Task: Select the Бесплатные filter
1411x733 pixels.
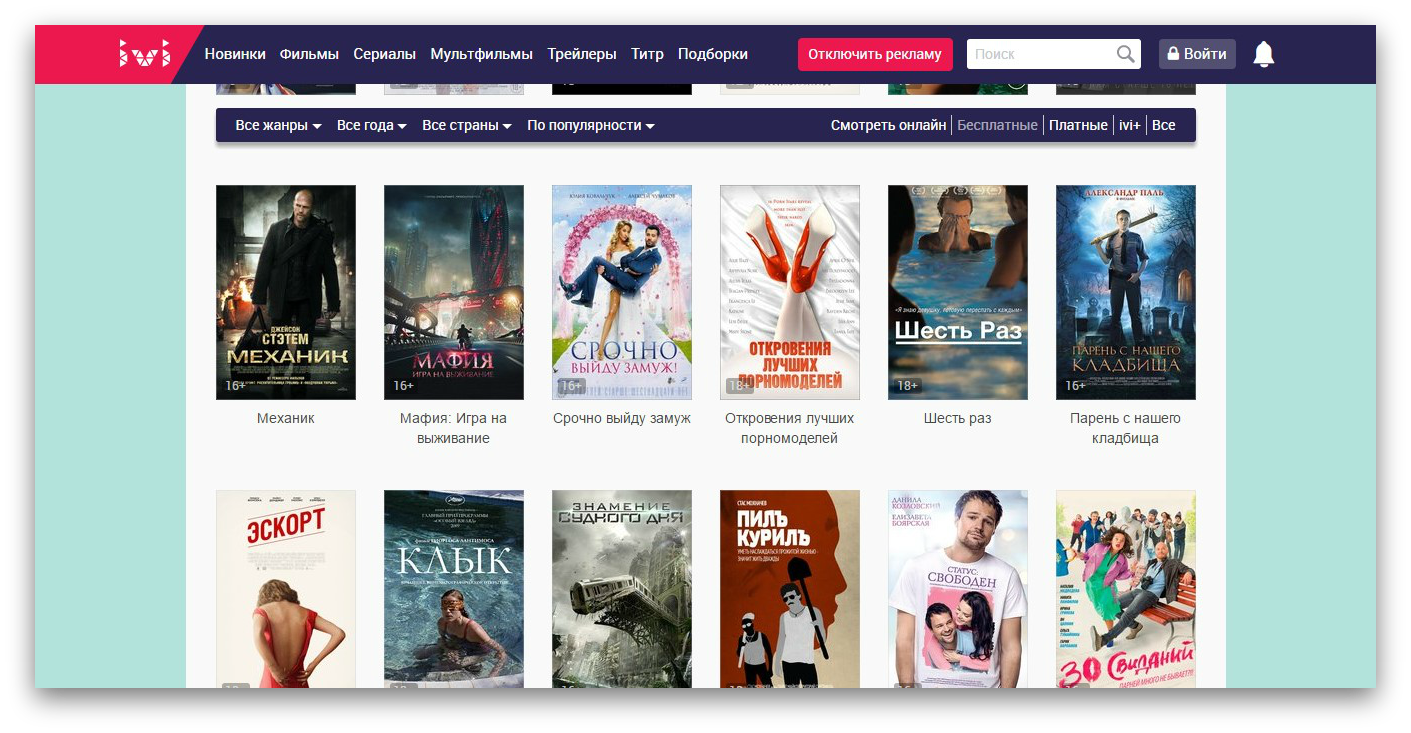Action: tap(997, 125)
